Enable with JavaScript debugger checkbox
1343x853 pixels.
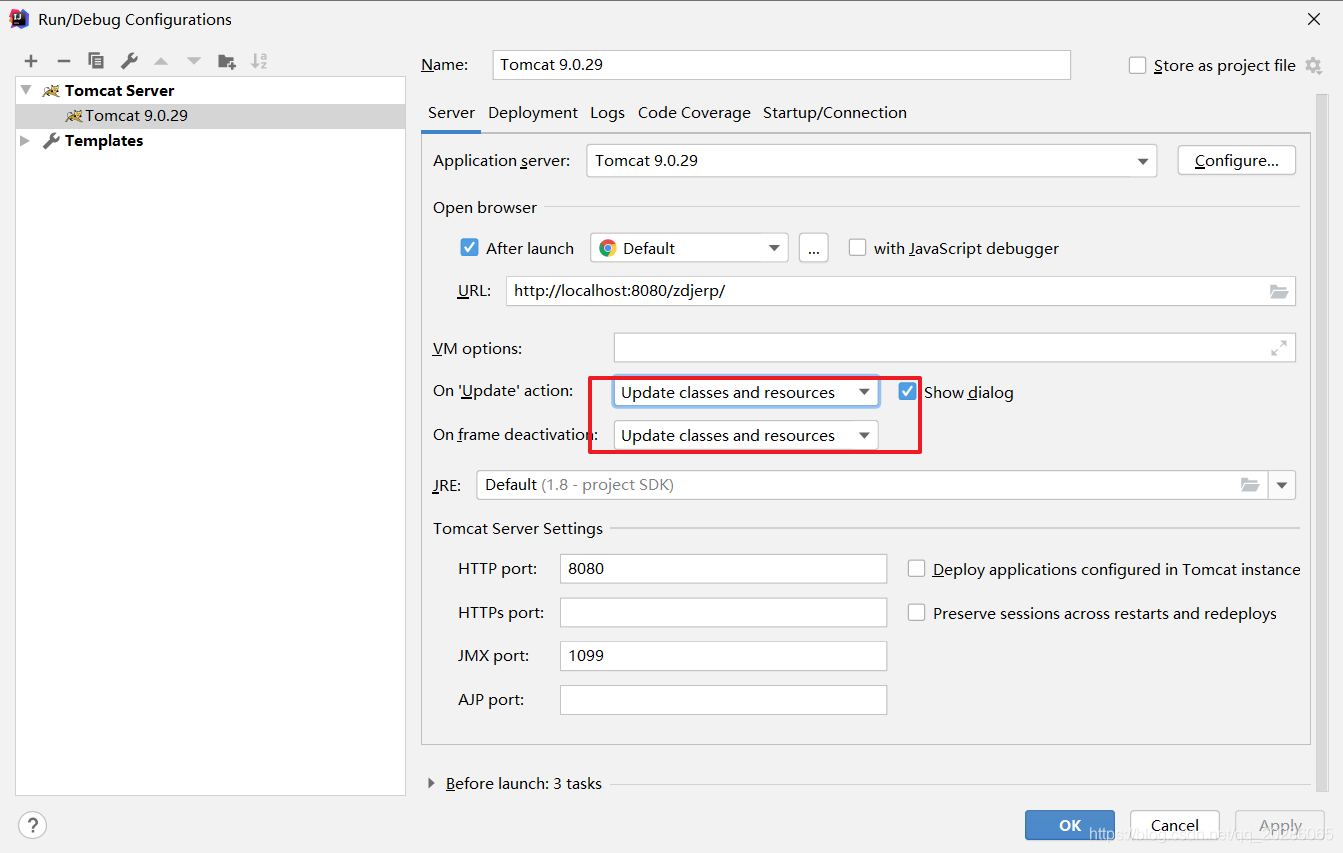tap(857, 248)
